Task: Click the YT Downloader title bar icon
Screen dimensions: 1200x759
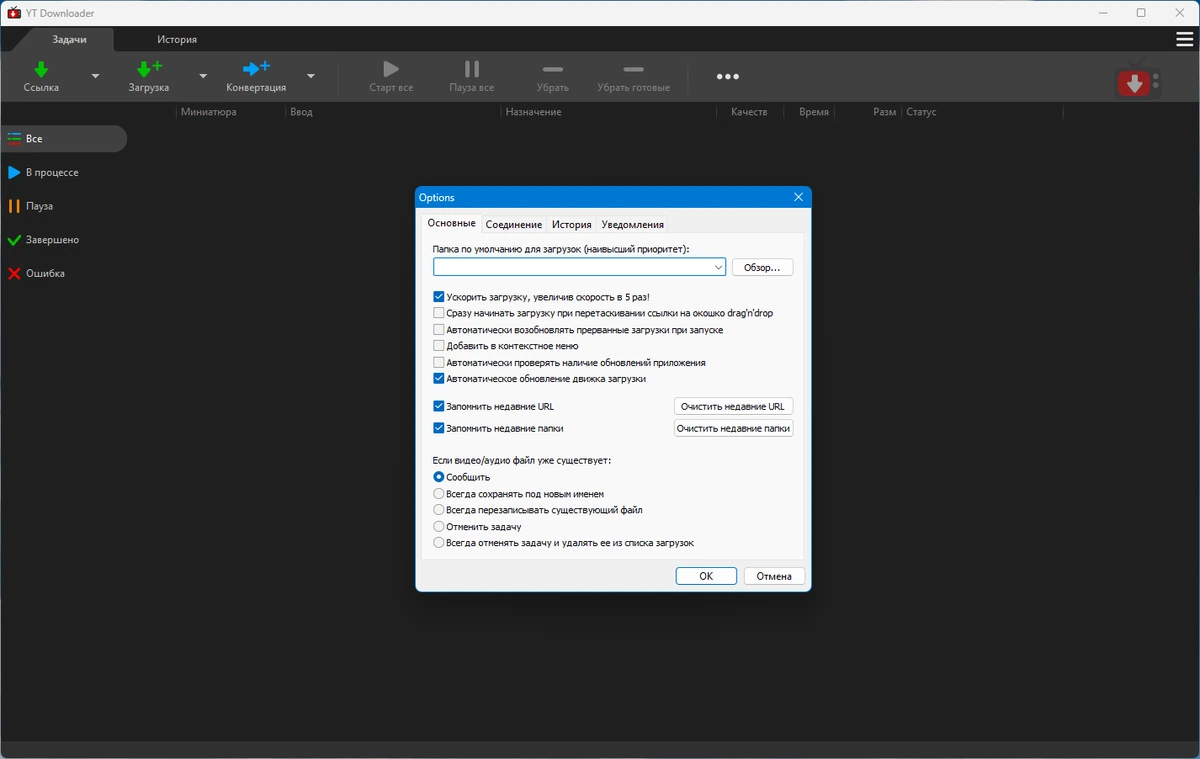Action: (x=14, y=13)
